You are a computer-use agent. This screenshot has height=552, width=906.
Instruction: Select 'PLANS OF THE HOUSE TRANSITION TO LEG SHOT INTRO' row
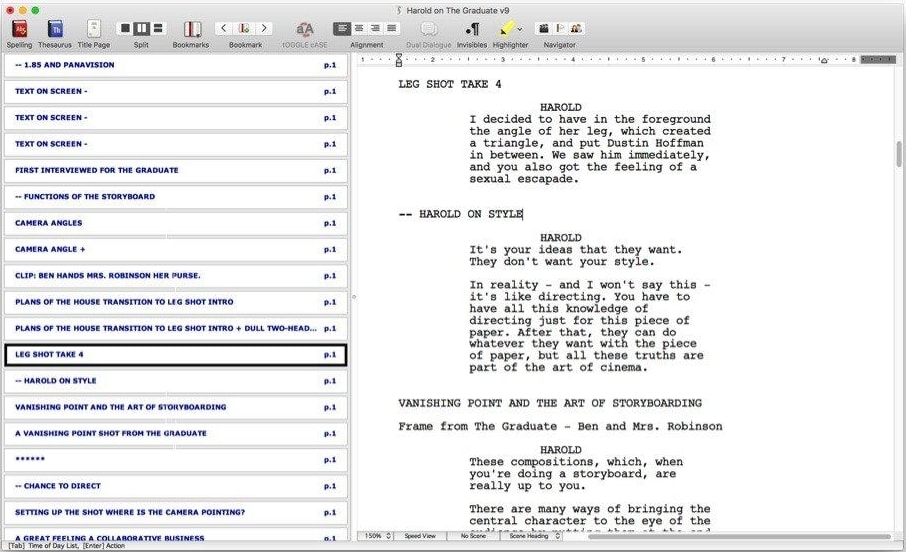point(176,302)
